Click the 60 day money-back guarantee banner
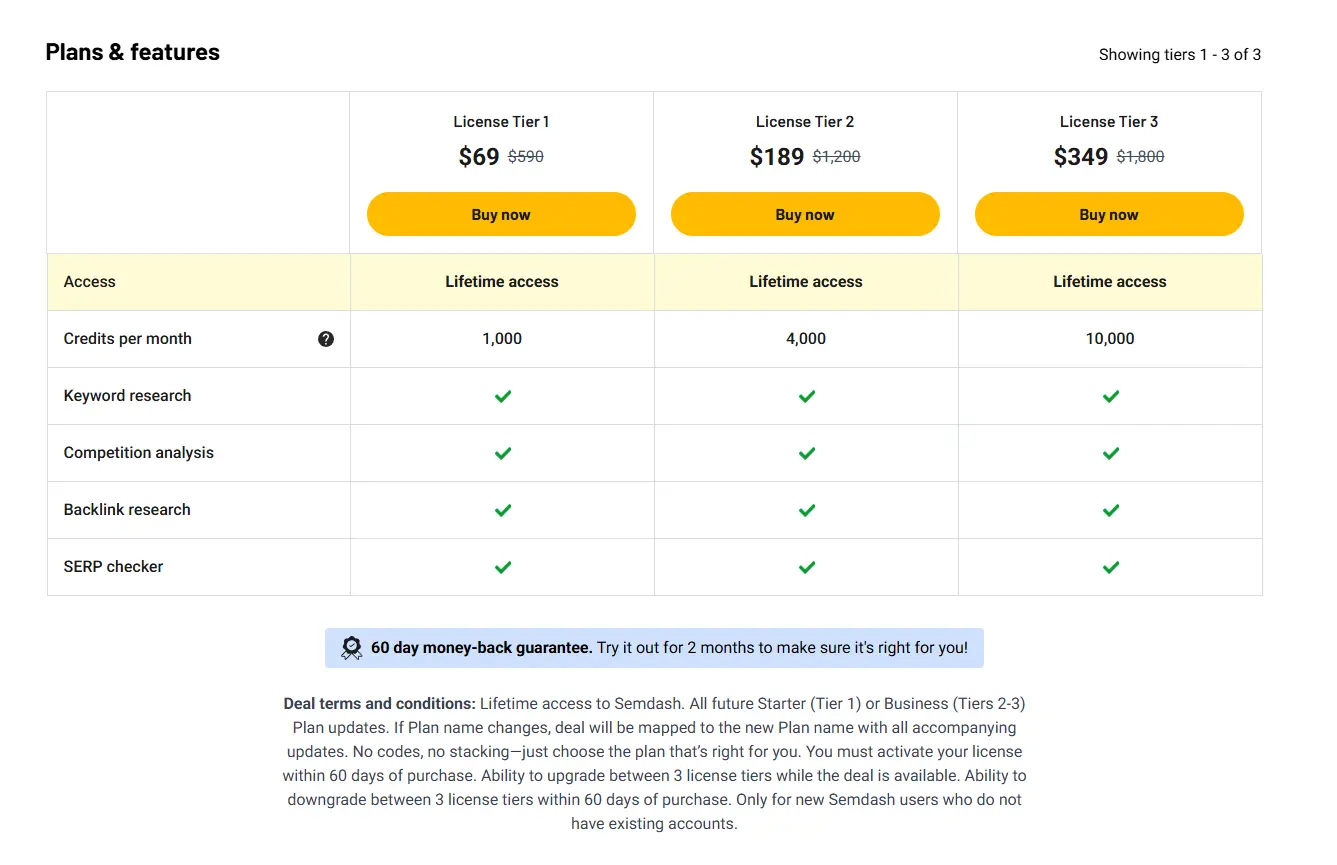The image size is (1337, 865). pos(654,648)
